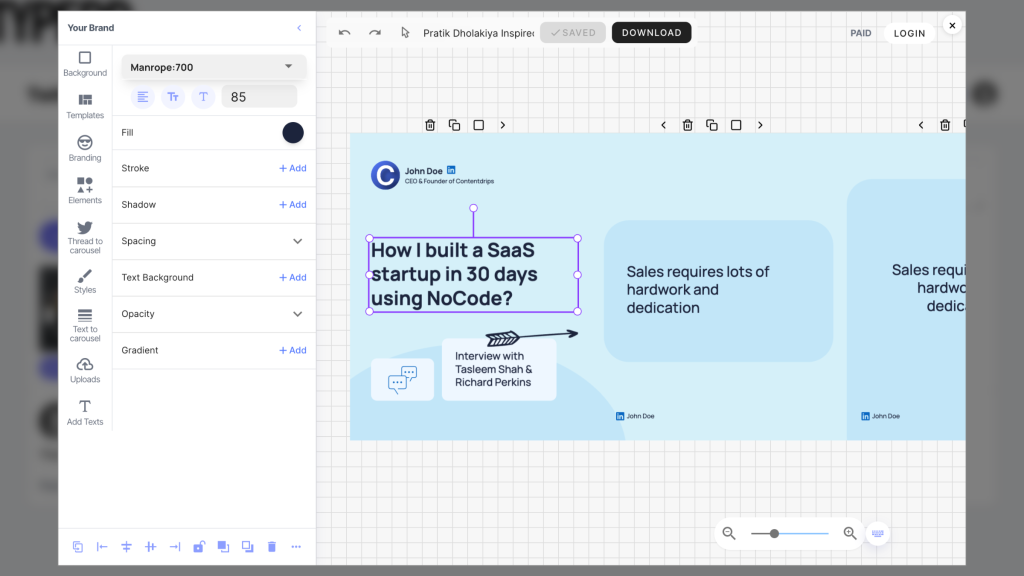Click Add next to Stroke
This screenshot has height=576, width=1024.
[x=293, y=168]
